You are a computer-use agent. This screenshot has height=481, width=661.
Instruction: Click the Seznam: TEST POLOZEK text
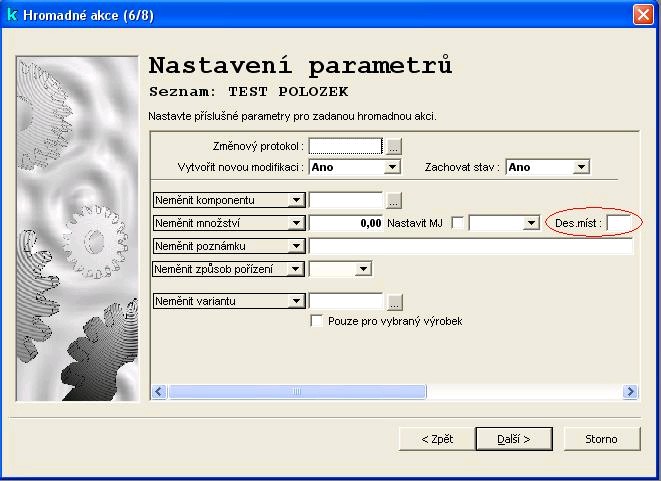(x=249, y=91)
